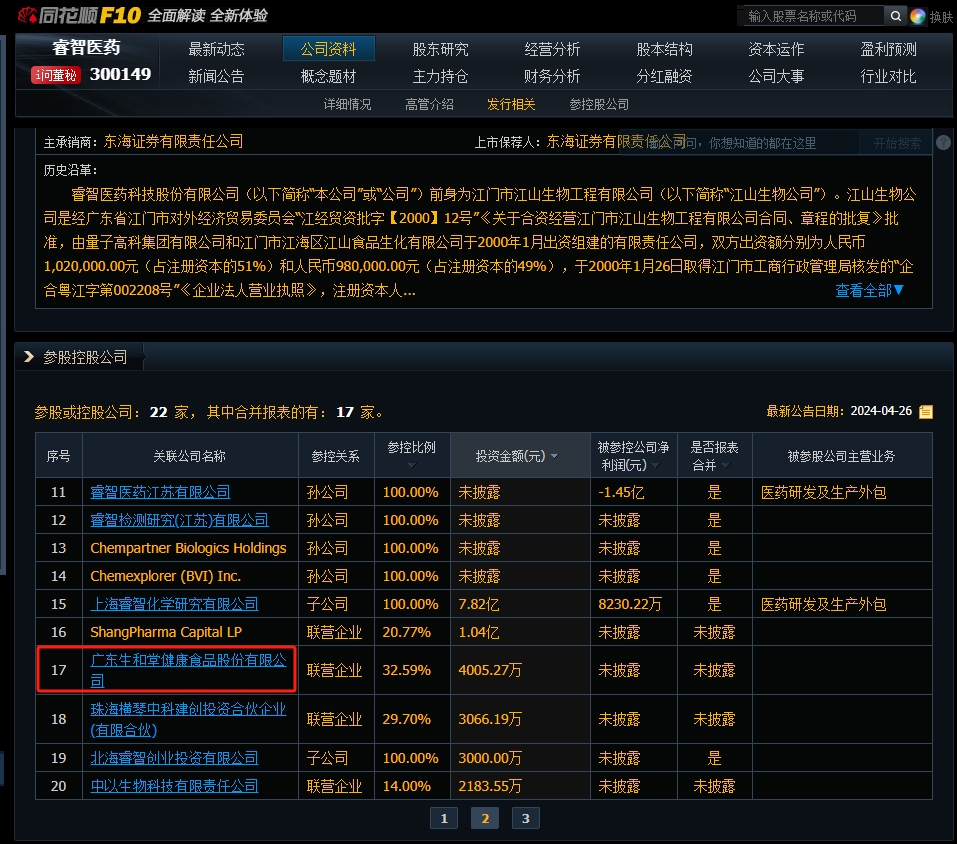Sort by 投资金额(元) column
The image size is (957, 844).
[x=516, y=456]
